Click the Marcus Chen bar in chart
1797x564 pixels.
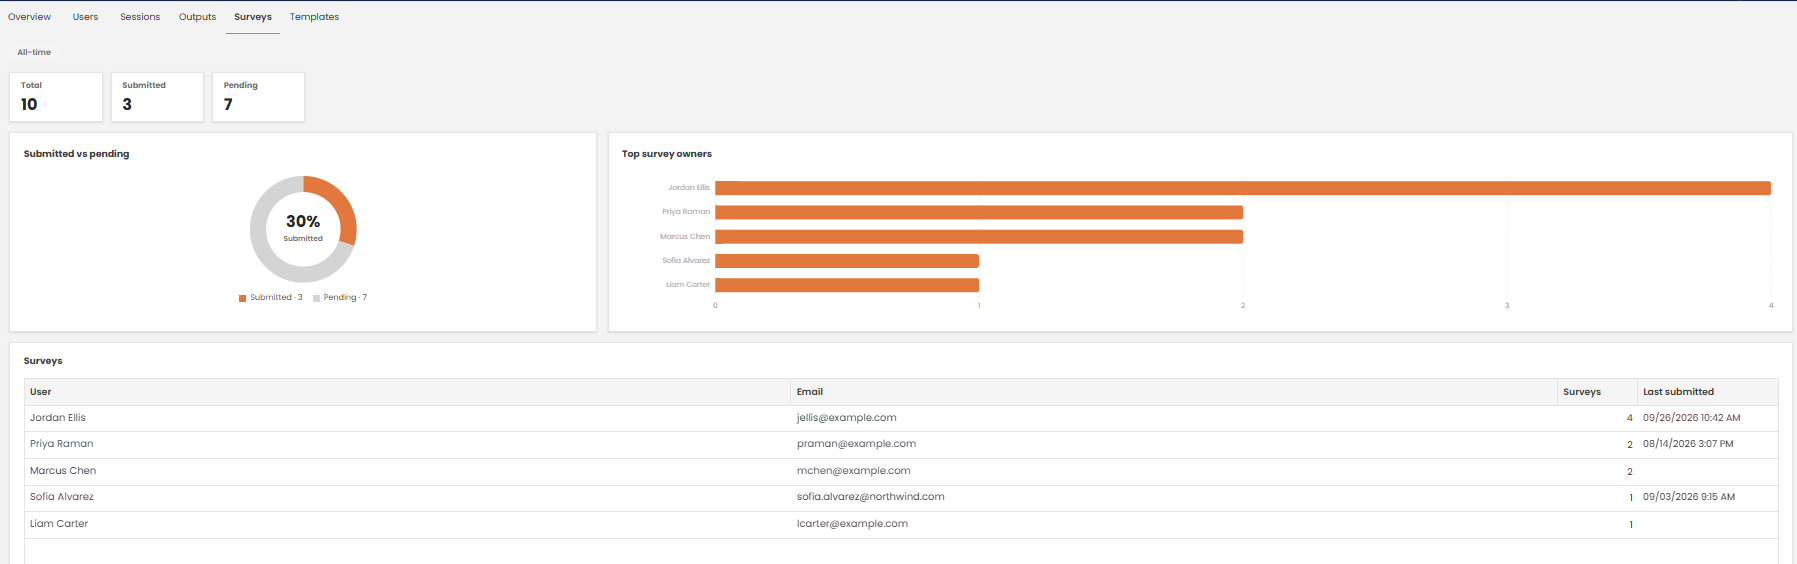(979, 237)
